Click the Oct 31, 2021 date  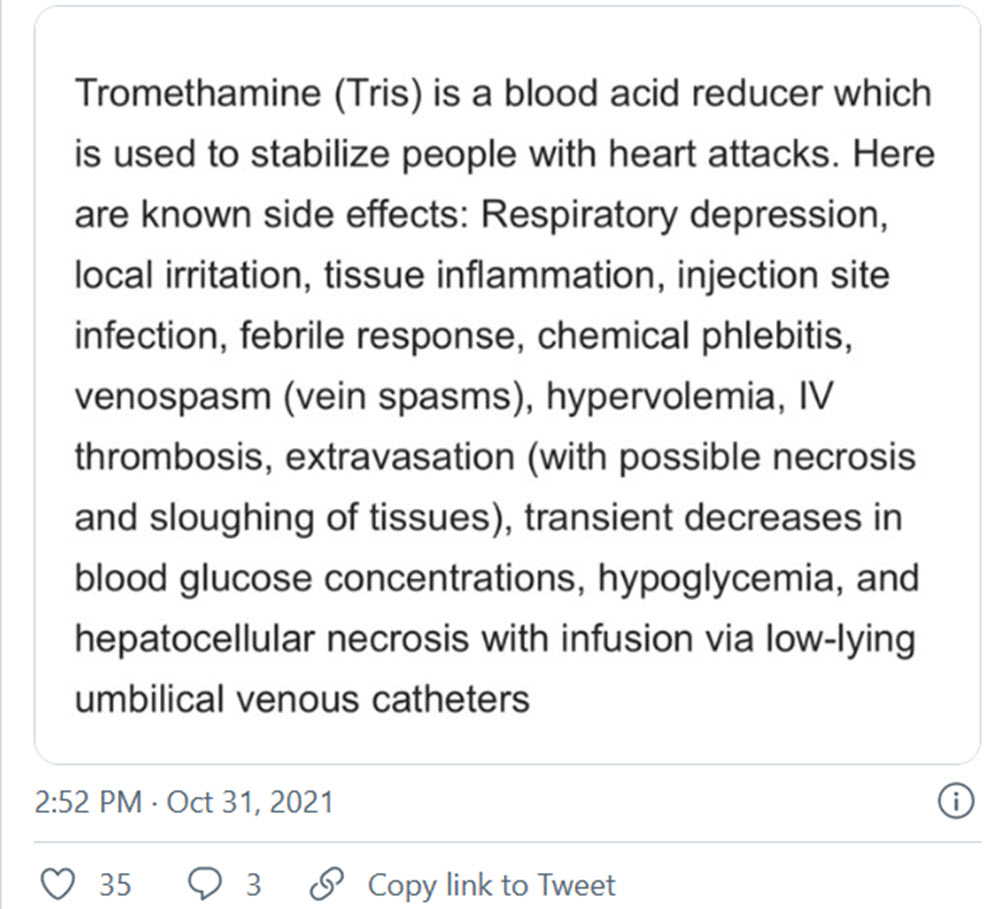250,802
